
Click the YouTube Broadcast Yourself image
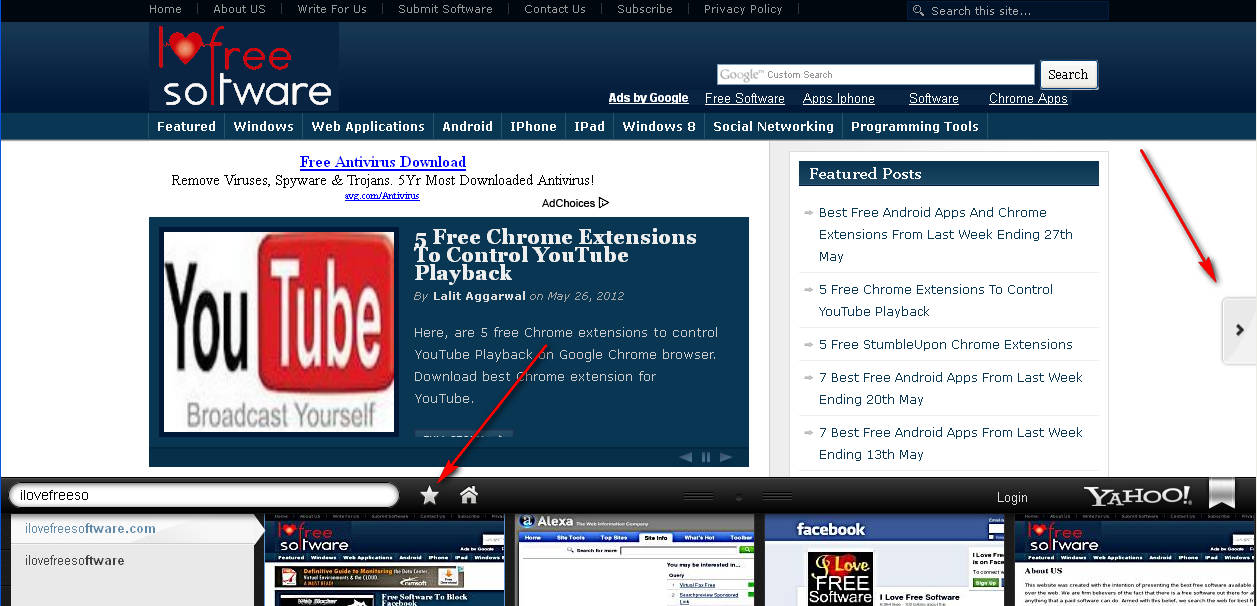click(278, 332)
